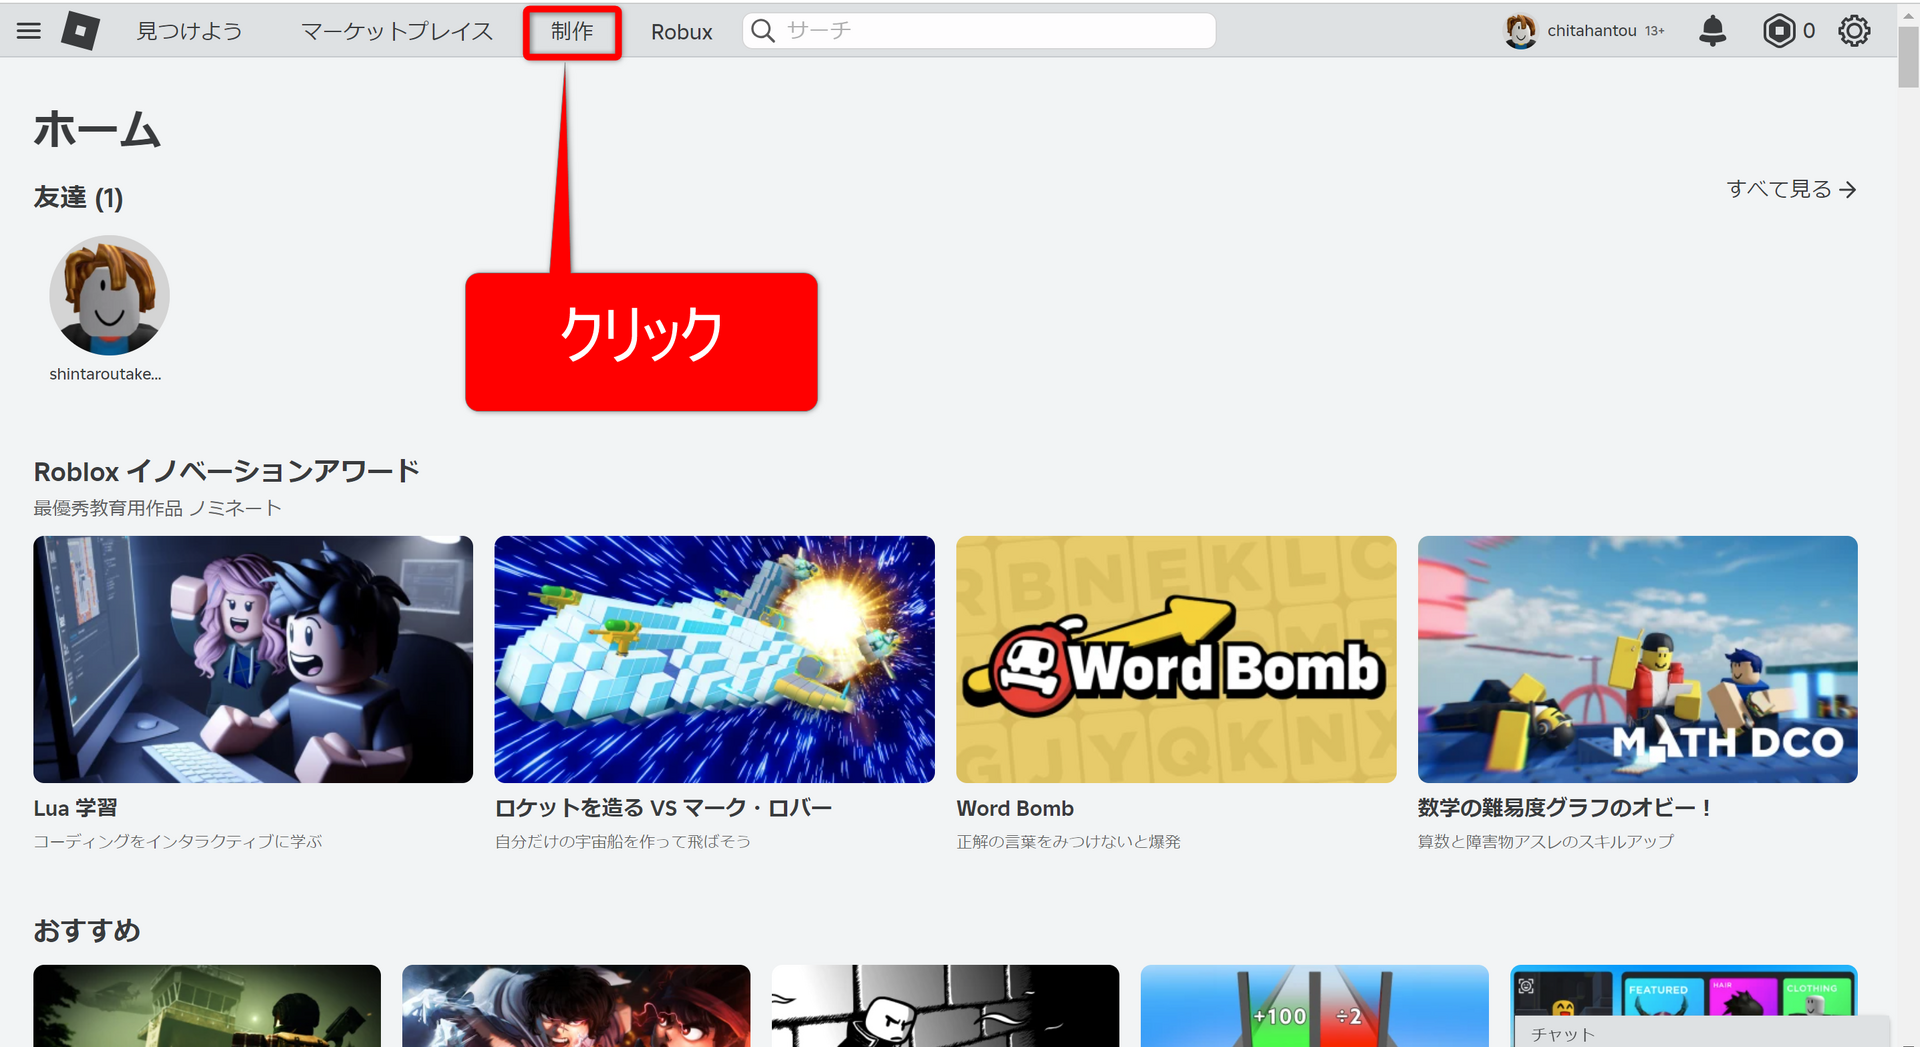Click the Roblox logo icon

pyautogui.click(x=80, y=31)
